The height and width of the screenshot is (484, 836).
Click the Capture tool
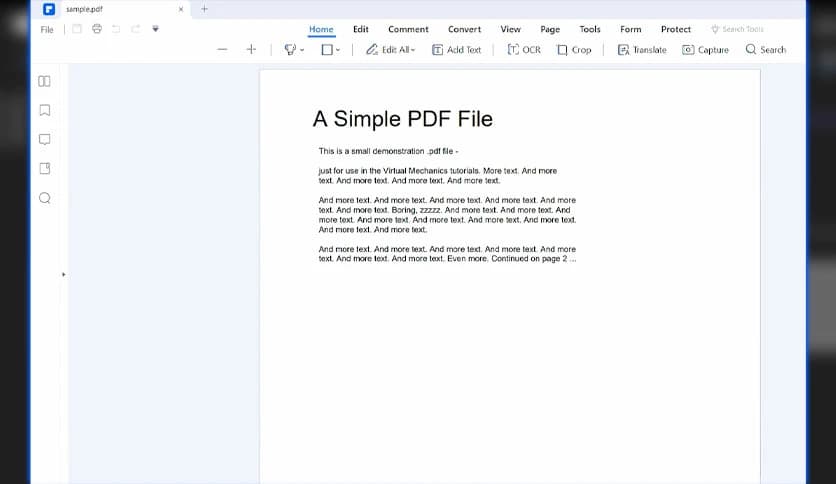[x=705, y=50]
